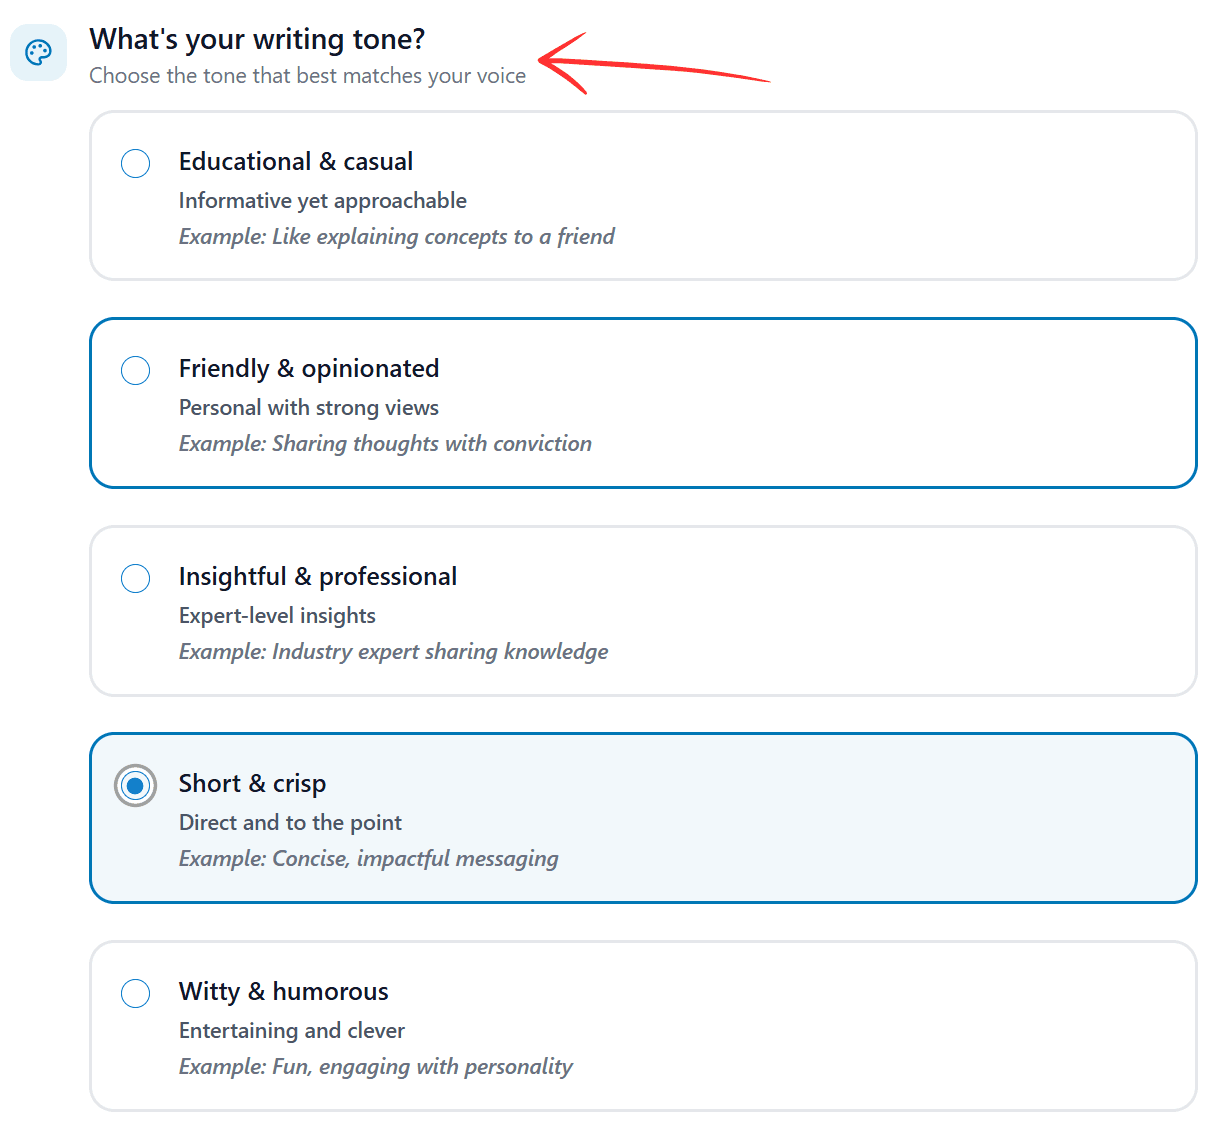Click the Insightful & professional option card

click(x=643, y=611)
